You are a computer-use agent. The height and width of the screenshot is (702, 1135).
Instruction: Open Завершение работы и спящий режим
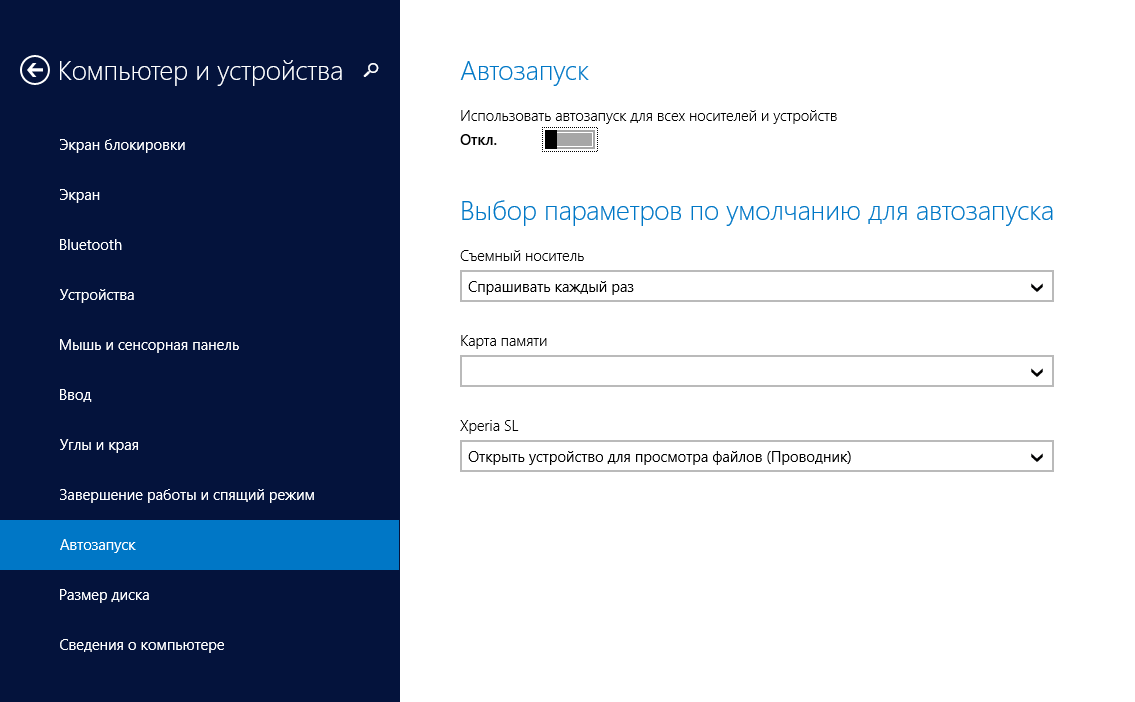pos(187,495)
